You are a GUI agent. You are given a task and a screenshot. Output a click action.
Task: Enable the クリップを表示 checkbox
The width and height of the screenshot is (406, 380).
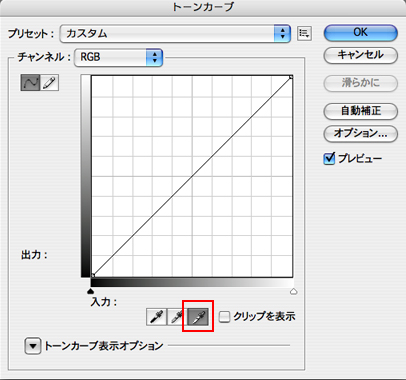click(x=224, y=317)
